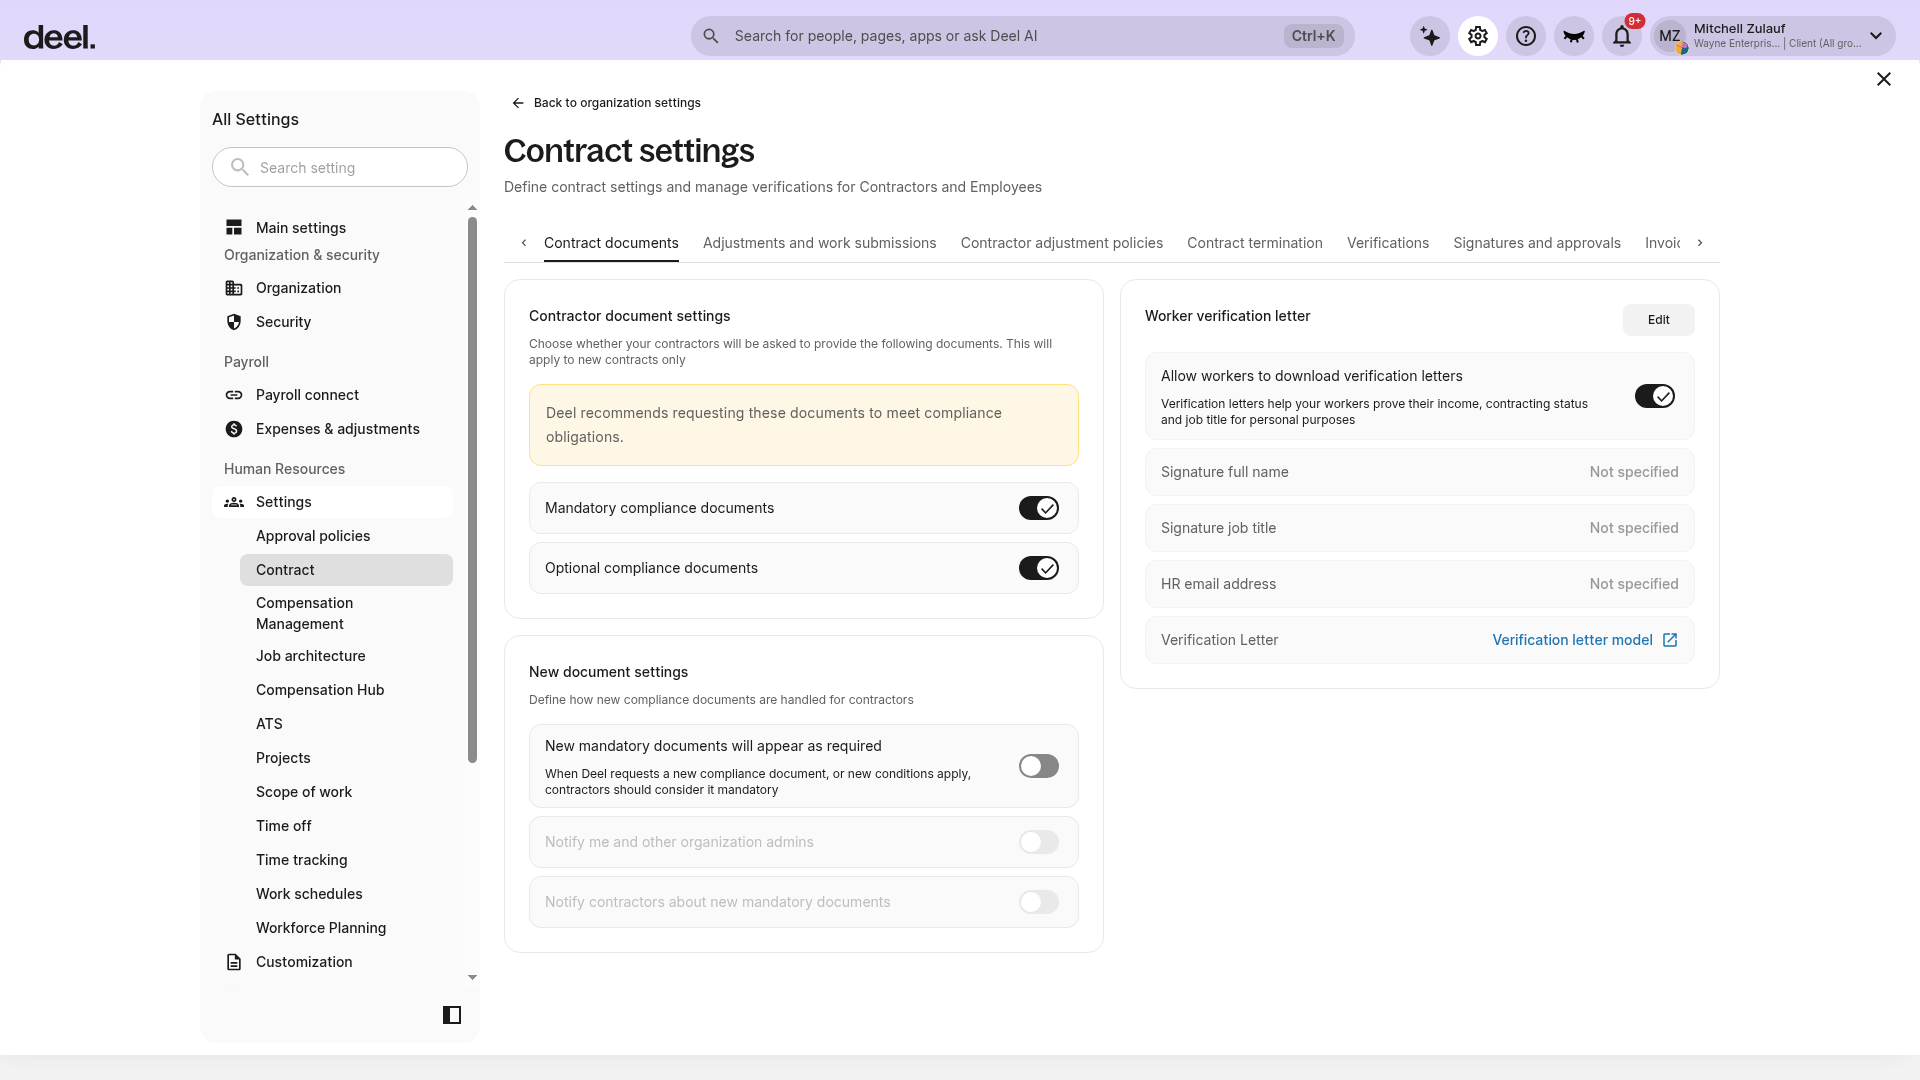Open notifications bell icon
The image size is (1920, 1080).
1622,36
